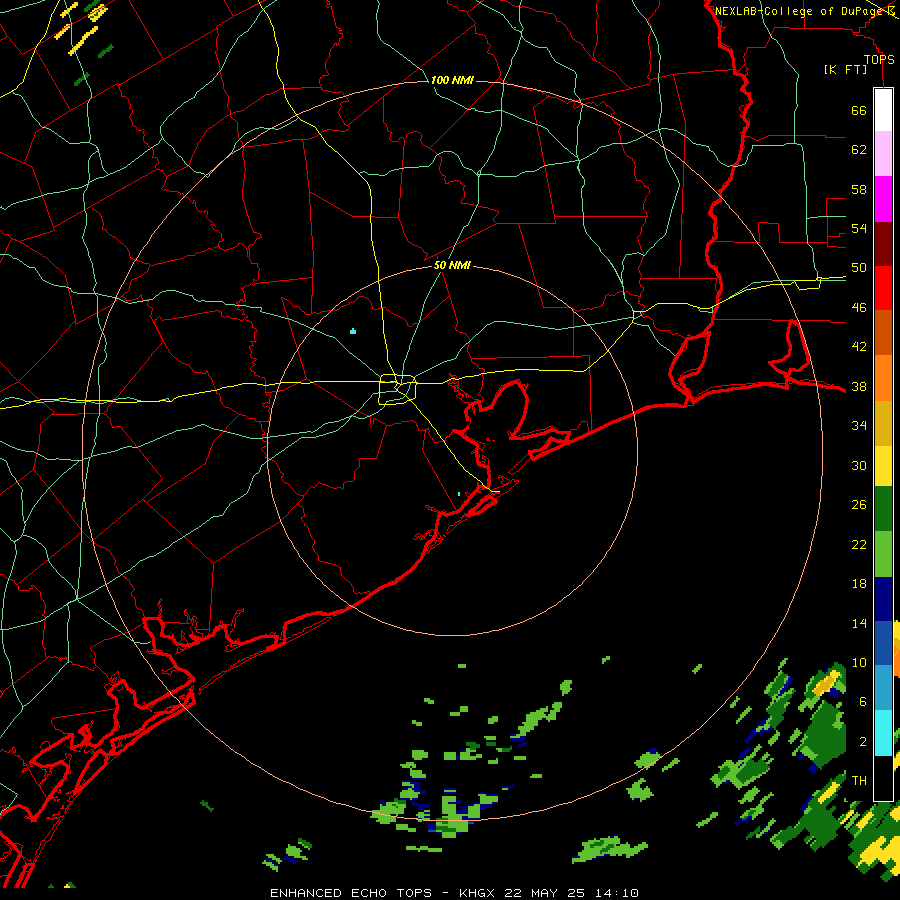The width and height of the screenshot is (900, 900).
Task: Select the medium blue legend swatch near 14
Action: [x=883, y=642]
